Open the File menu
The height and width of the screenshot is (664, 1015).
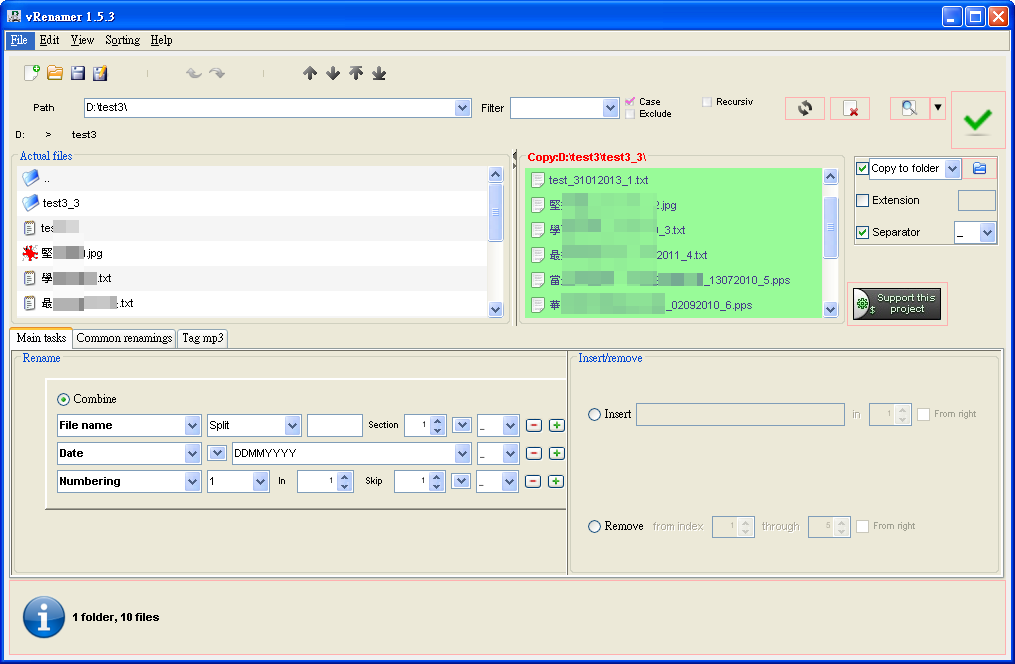click(19, 40)
